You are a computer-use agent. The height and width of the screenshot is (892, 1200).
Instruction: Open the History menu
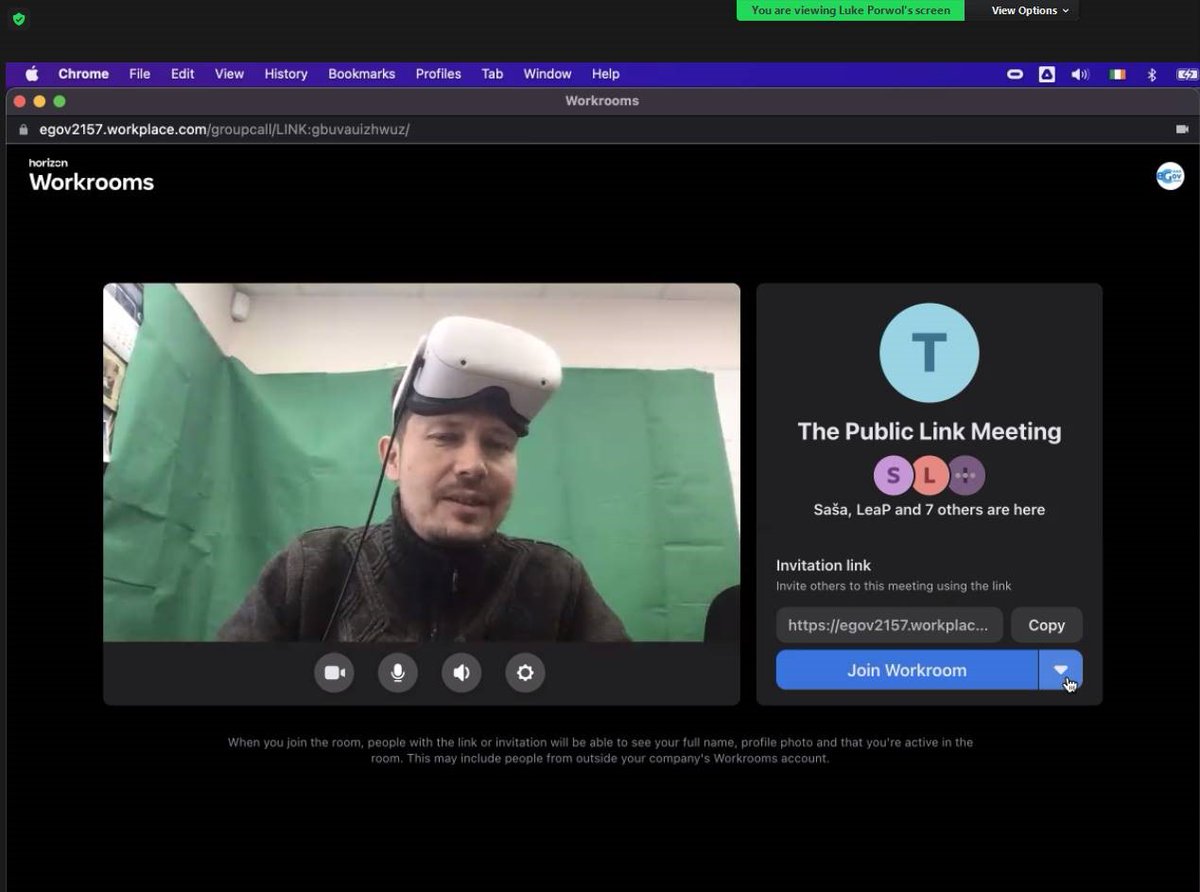(286, 74)
